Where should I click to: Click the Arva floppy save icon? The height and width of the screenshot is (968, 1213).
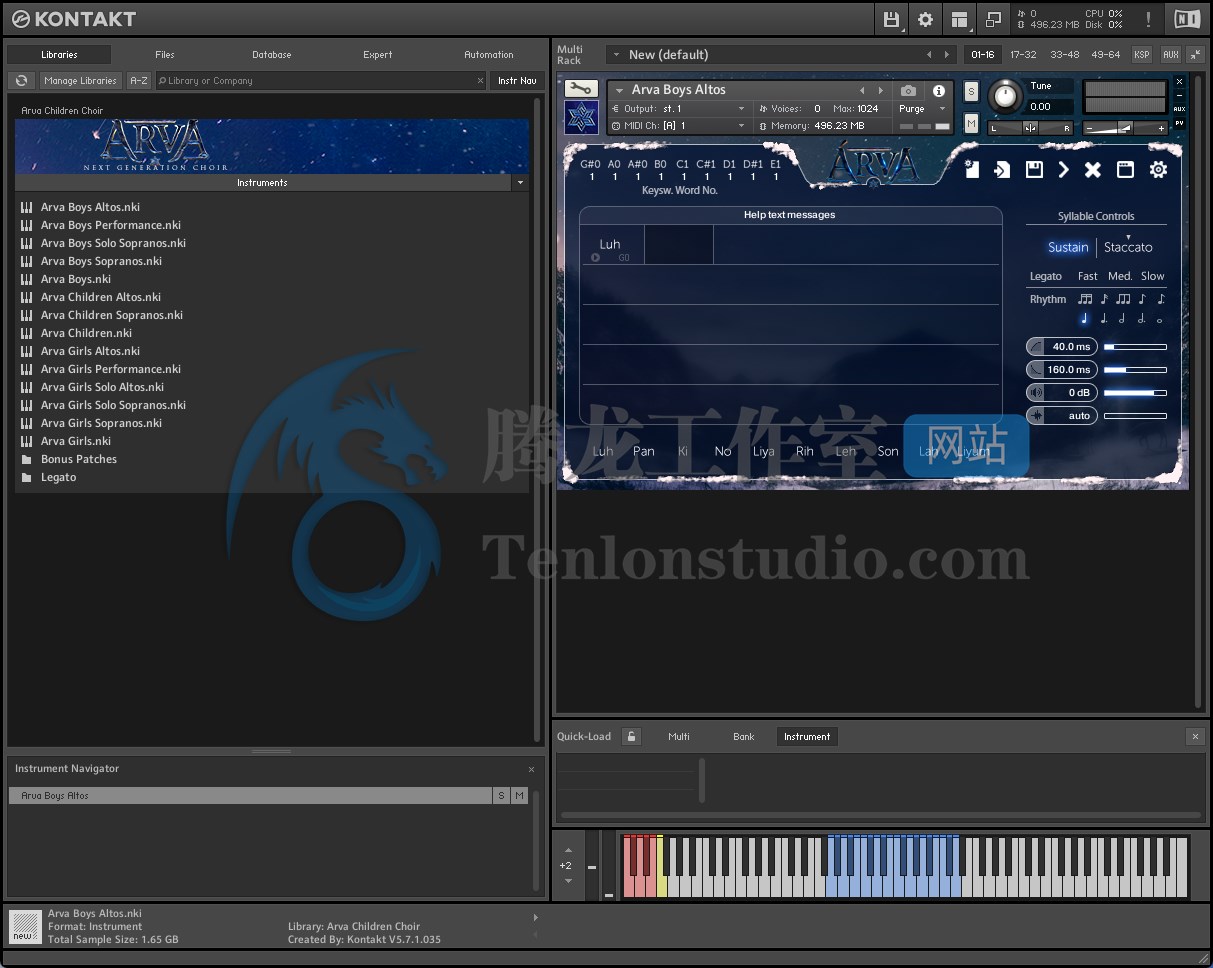[x=1034, y=170]
